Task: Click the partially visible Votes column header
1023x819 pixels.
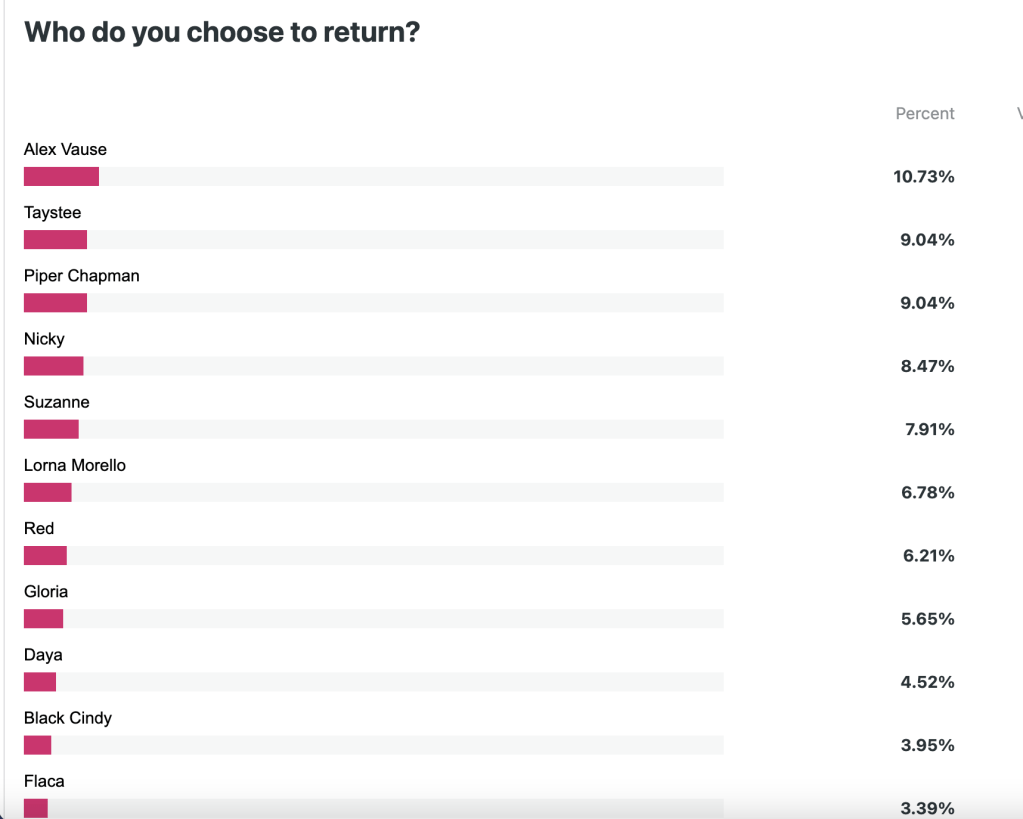Action: 1019,114
